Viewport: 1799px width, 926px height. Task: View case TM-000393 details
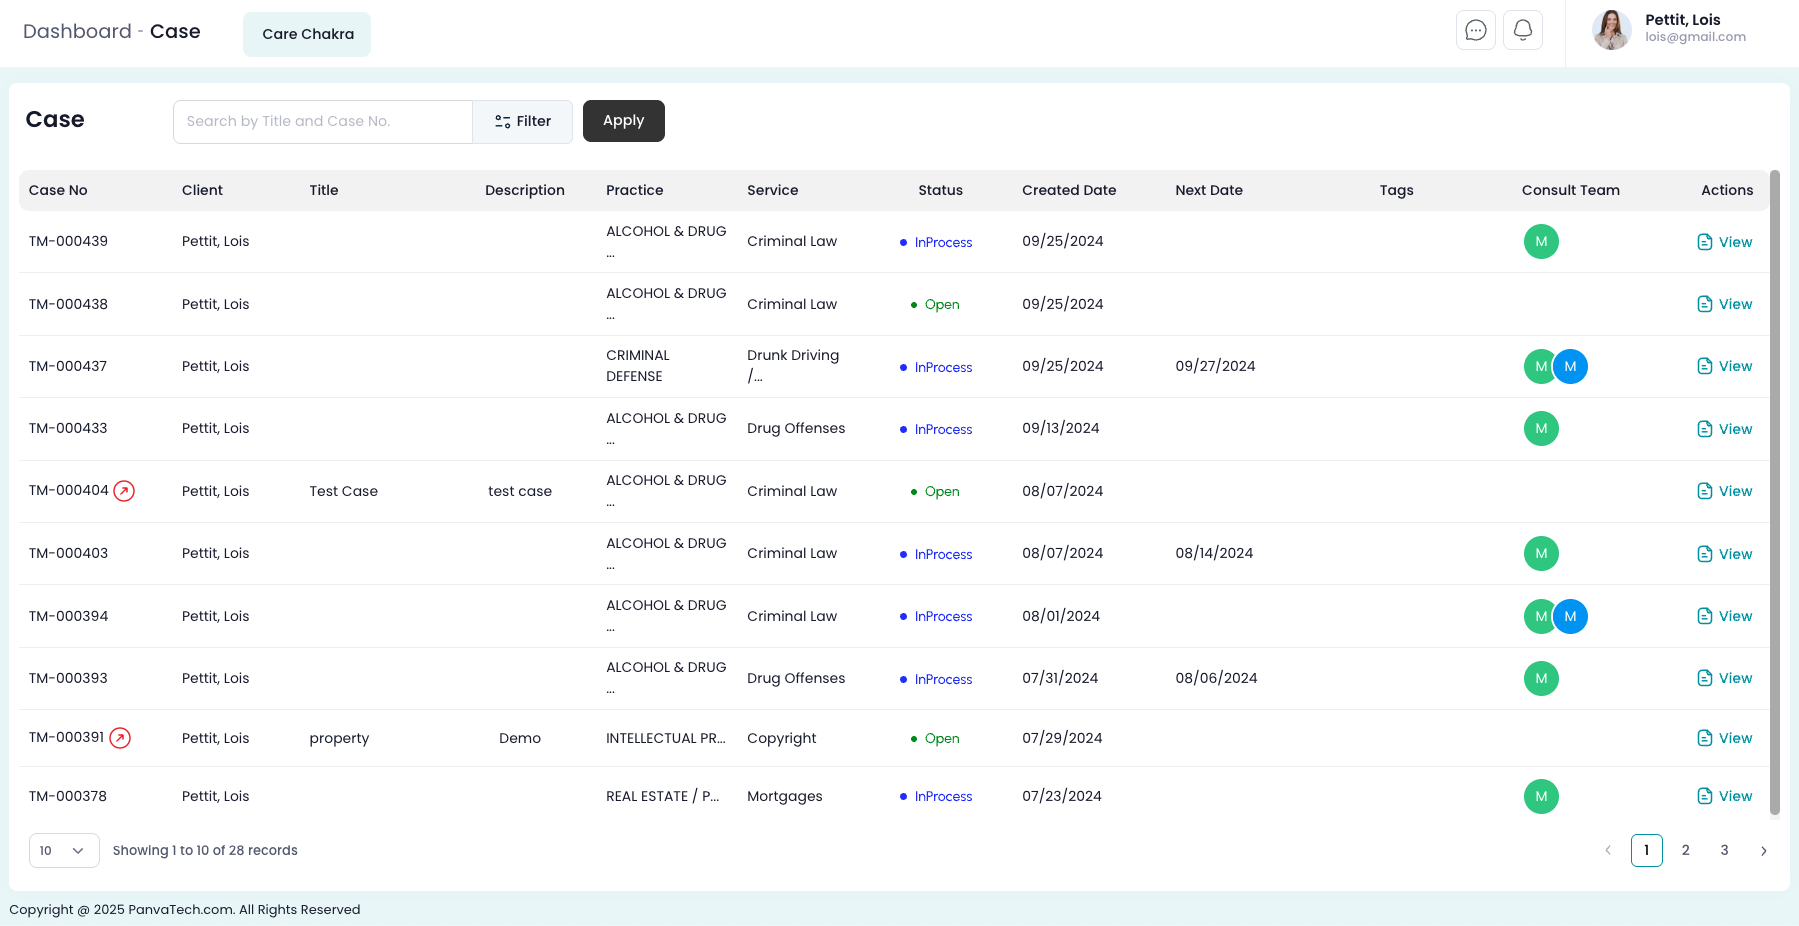(1724, 678)
